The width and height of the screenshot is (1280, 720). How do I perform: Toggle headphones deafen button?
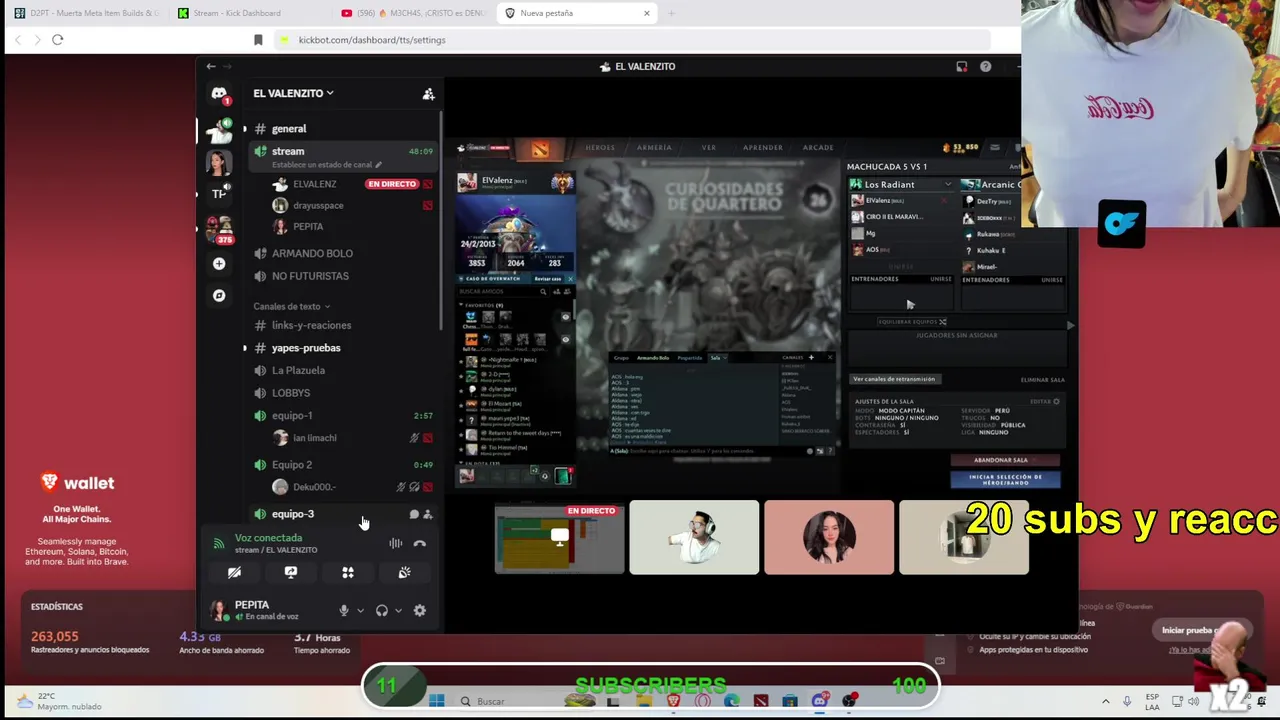[x=382, y=610]
